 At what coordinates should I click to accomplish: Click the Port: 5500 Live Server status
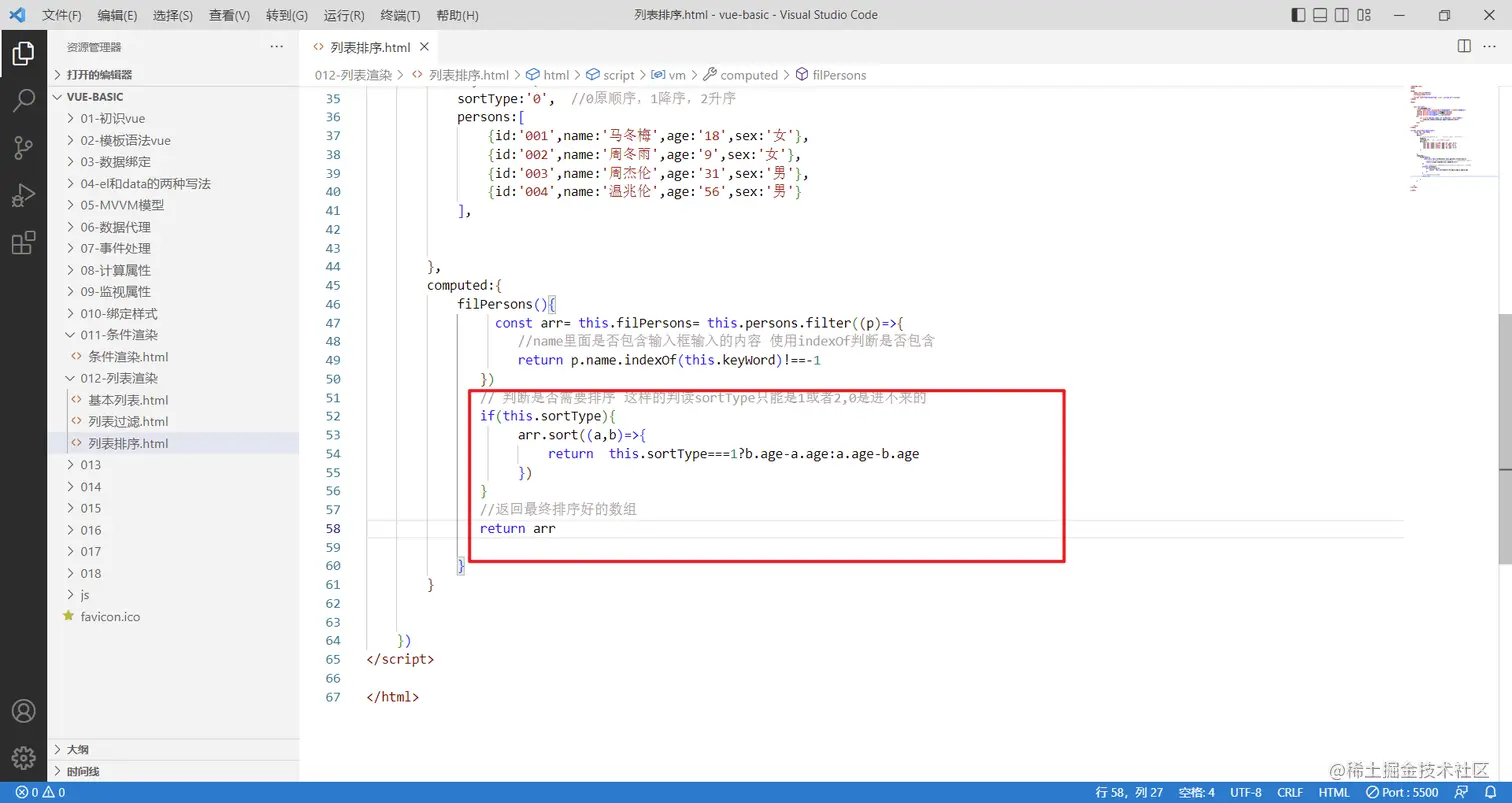1403,792
